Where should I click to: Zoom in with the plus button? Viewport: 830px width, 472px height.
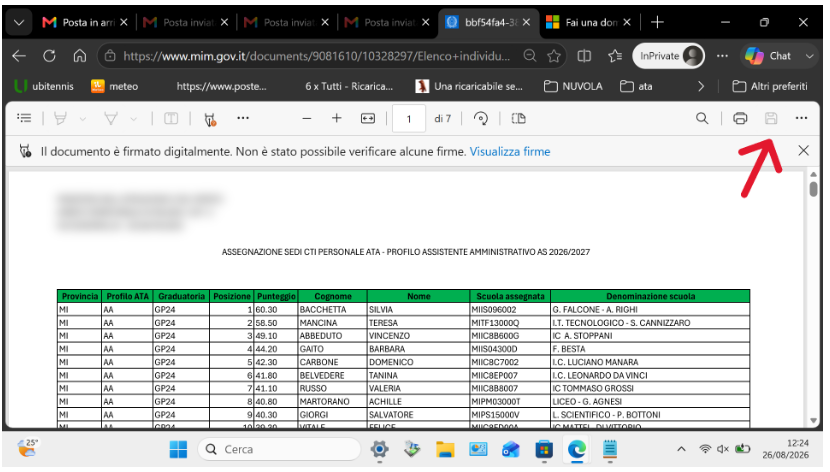[x=337, y=118]
